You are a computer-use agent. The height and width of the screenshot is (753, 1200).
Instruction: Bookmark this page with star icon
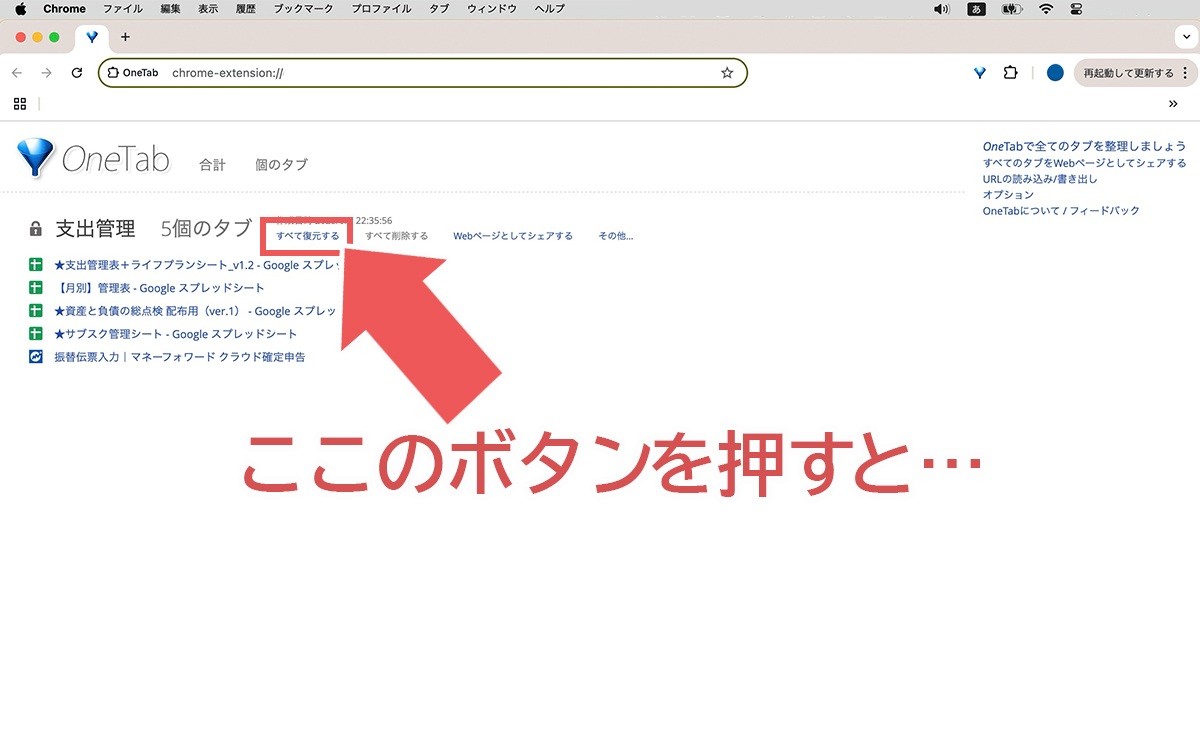click(x=727, y=73)
